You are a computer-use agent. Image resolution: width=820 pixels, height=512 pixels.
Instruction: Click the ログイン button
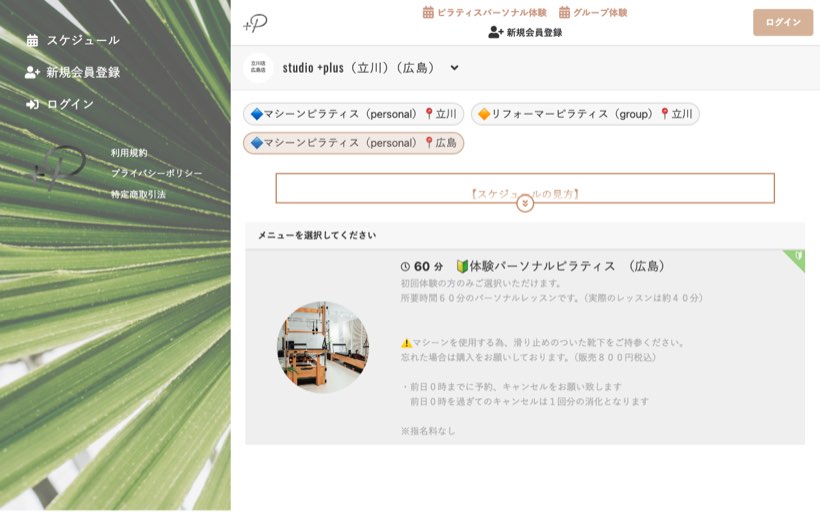click(x=783, y=22)
